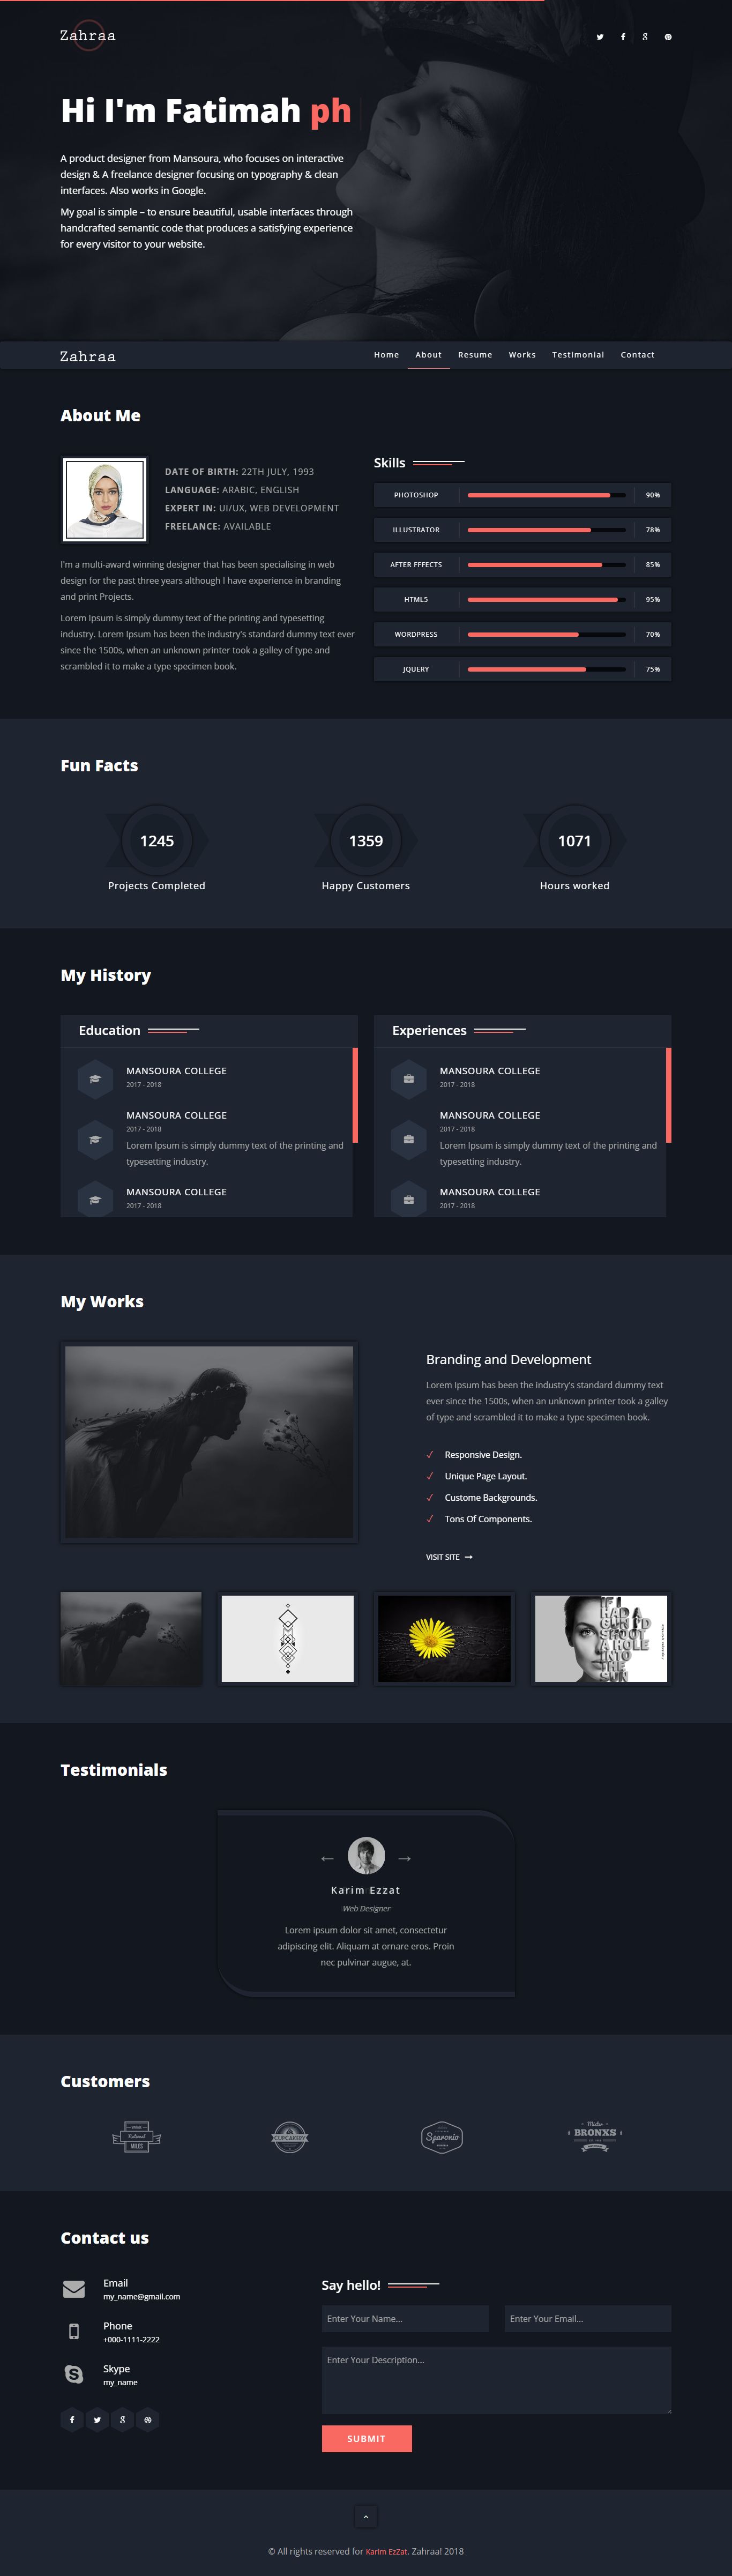The height and width of the screenshot is (2576, 732).
Task: Click the Education list red scrollbar
Action: (355, 1095)
